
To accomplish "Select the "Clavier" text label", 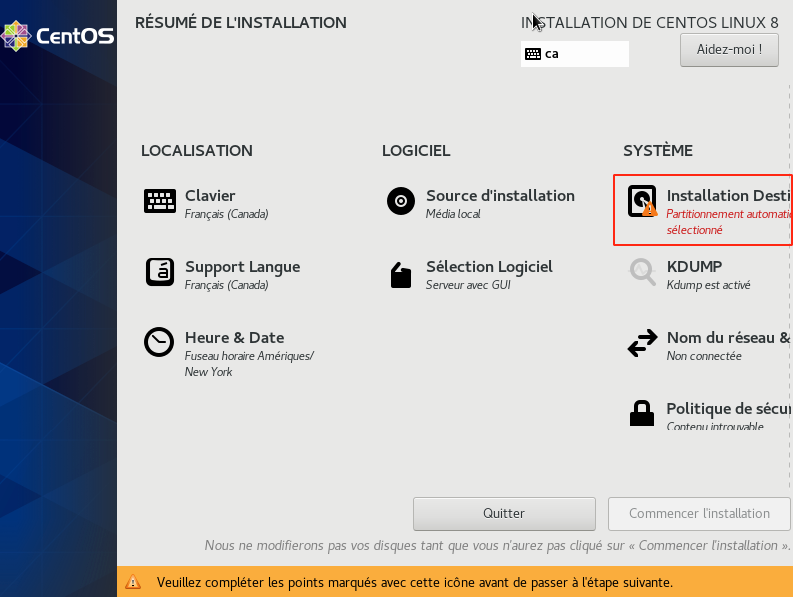I will point(210,196).
